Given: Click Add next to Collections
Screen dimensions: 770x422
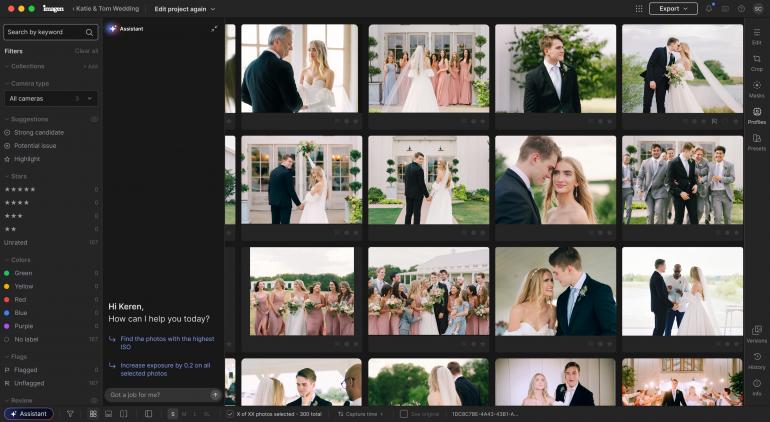Looking at the screenshot, I should (x=91, y=66).
